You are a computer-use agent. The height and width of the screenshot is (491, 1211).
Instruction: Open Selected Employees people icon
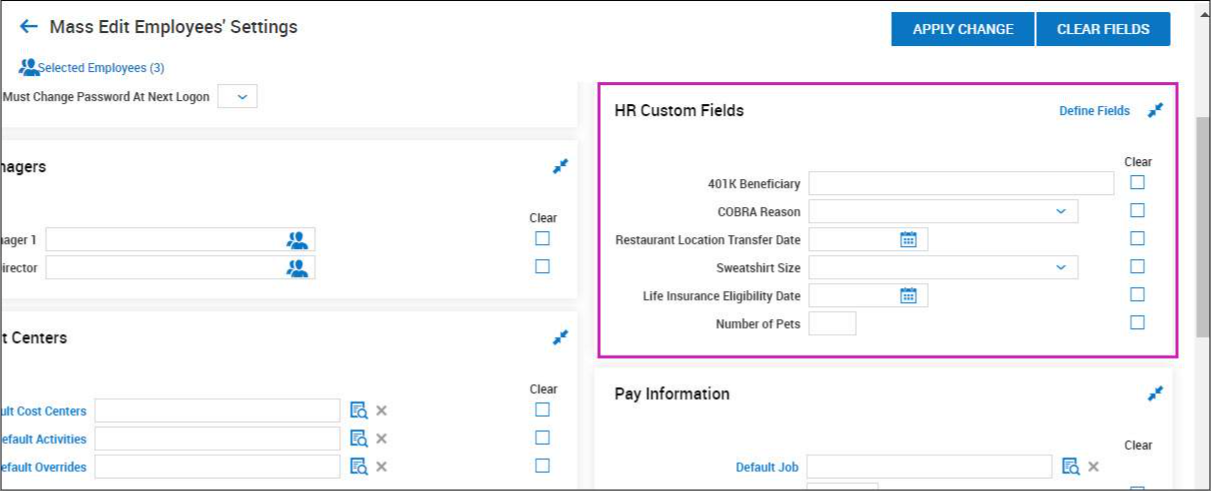[28, 67]
